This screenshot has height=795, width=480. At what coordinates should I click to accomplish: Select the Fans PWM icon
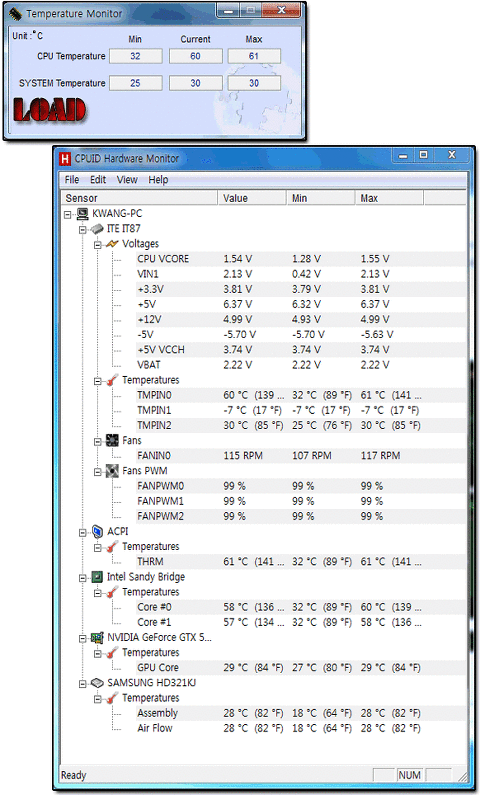click(113, 471)
